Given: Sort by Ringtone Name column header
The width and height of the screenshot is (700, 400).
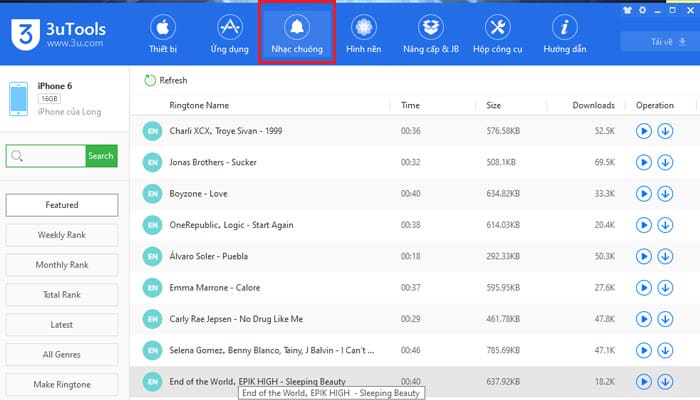Looking at the screenshot, I should (x=199, y=105).
